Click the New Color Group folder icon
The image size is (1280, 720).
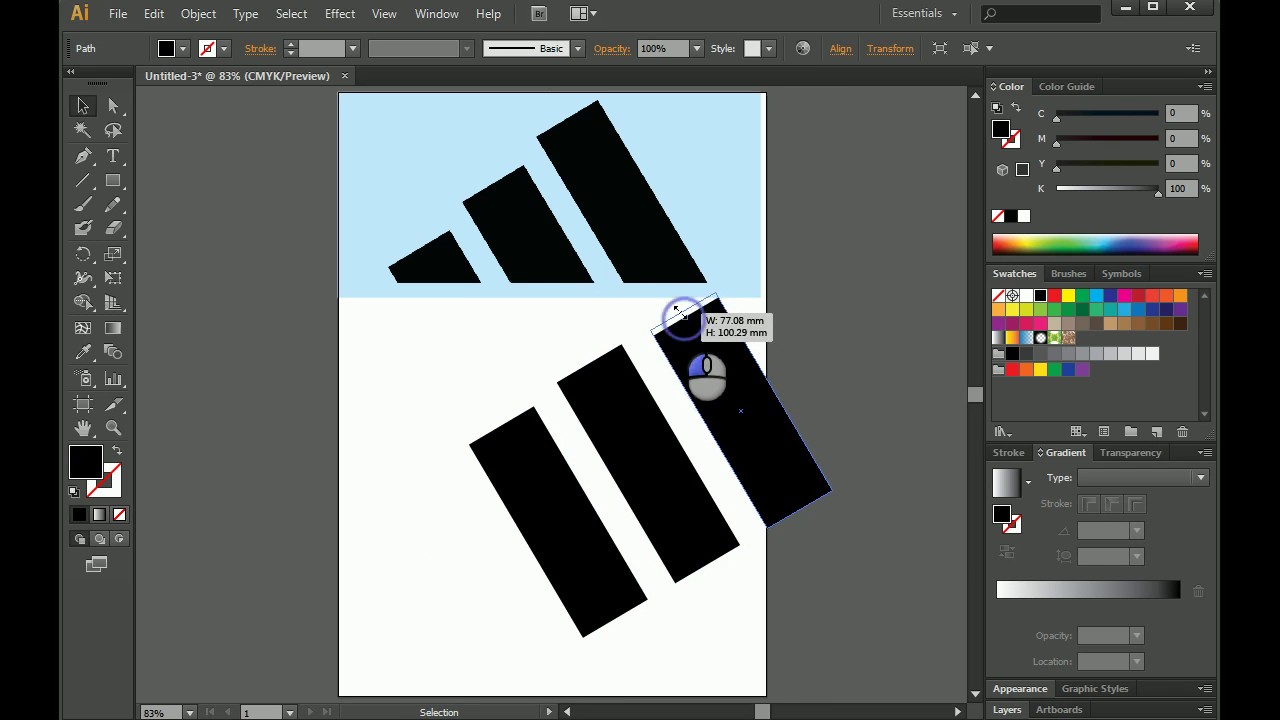tap(1130, 432)
